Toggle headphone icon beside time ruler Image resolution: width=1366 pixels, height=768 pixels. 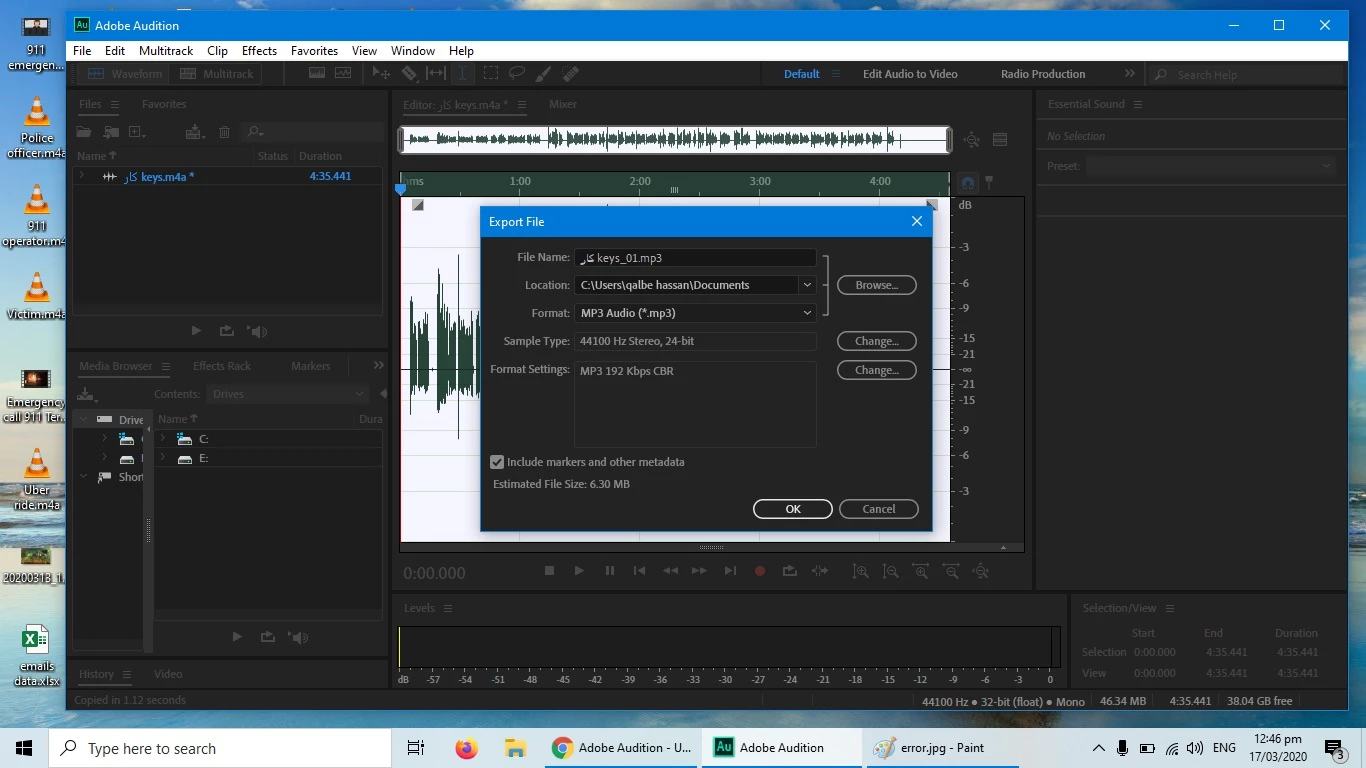[x=968, y=183]
